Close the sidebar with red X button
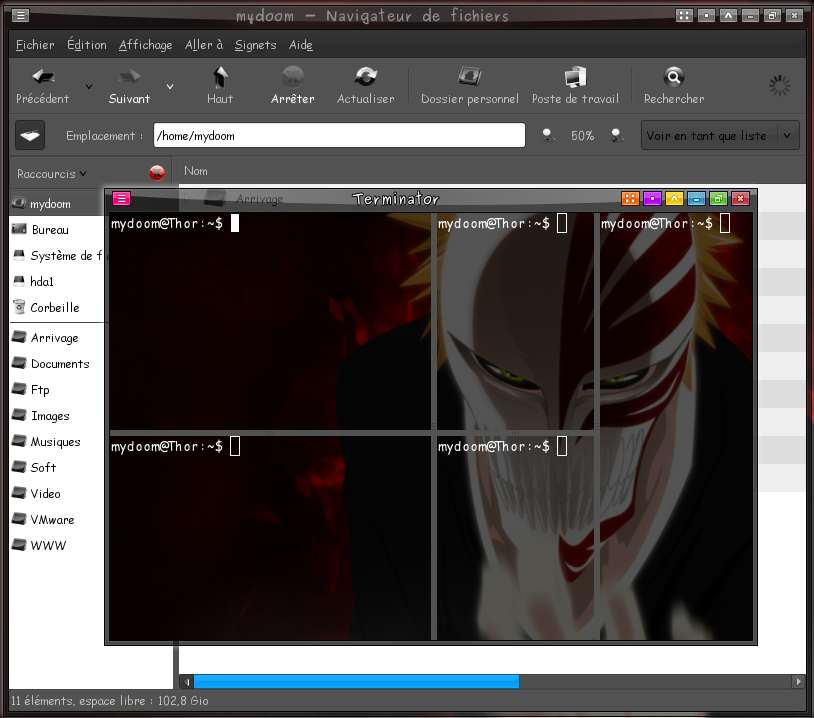The image size is (814, 718). pos(157,173)
